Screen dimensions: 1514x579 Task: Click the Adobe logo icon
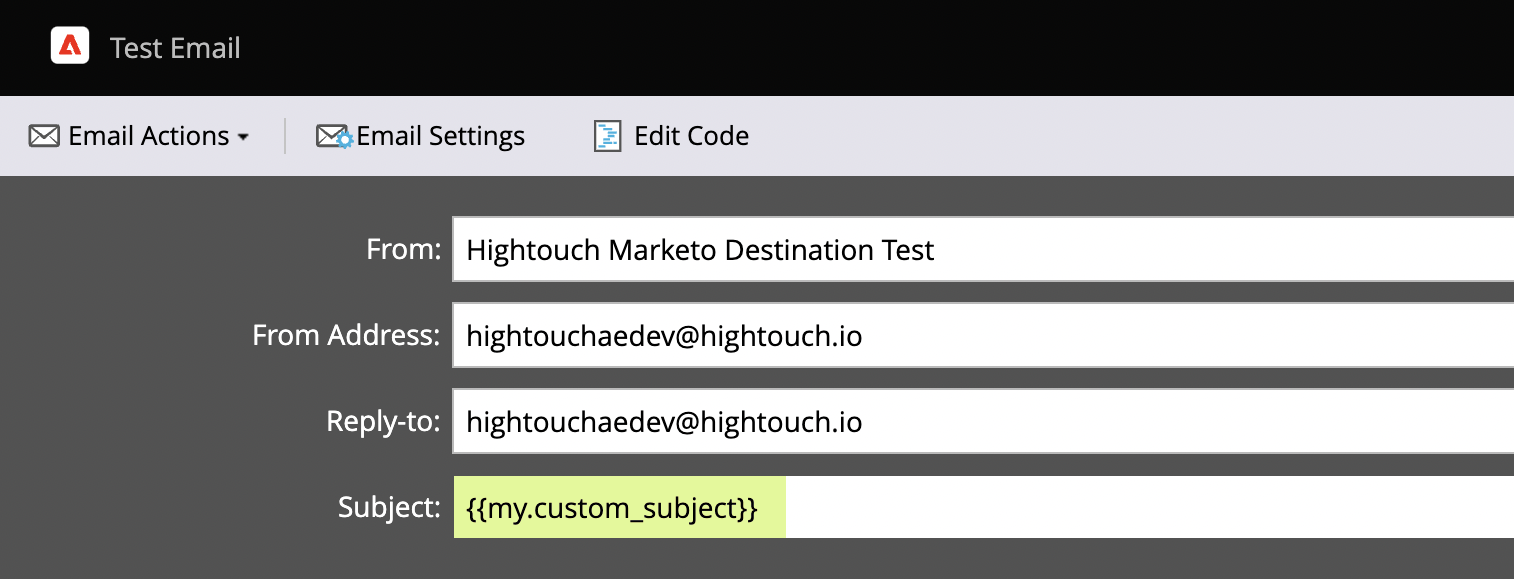tap(70, 47)
